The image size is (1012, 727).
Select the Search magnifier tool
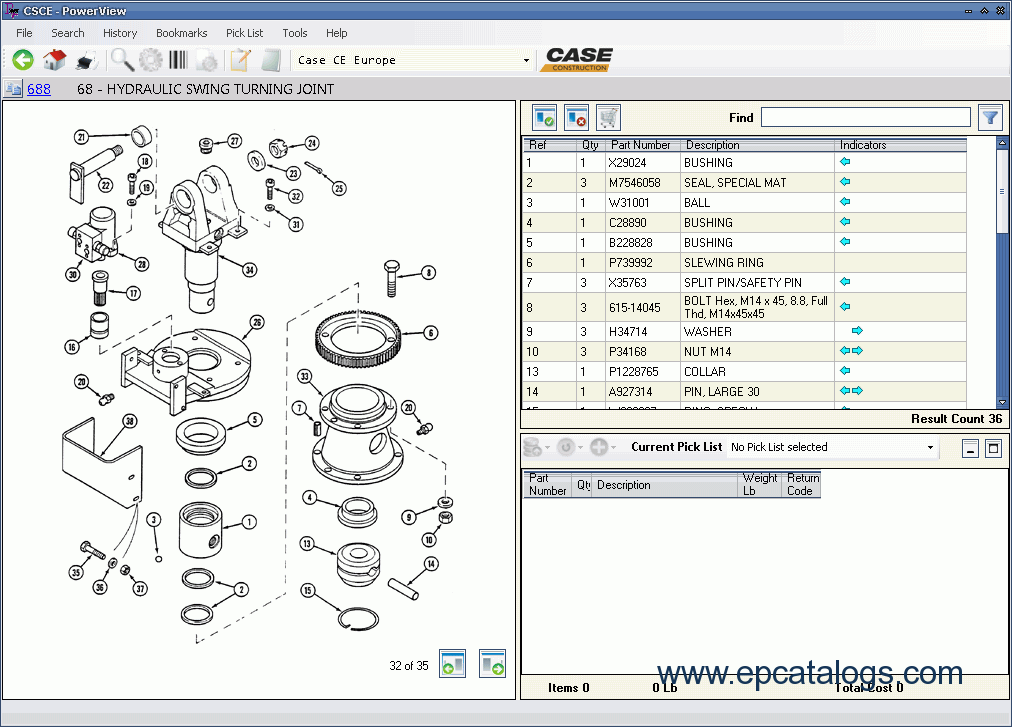[x=122, y=60]
